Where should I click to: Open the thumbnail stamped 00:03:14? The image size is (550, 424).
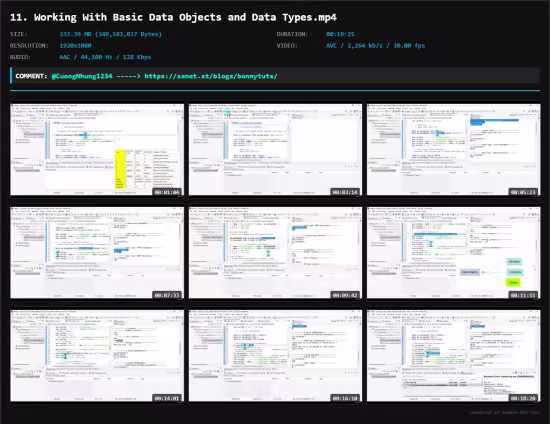click(275, 150)
